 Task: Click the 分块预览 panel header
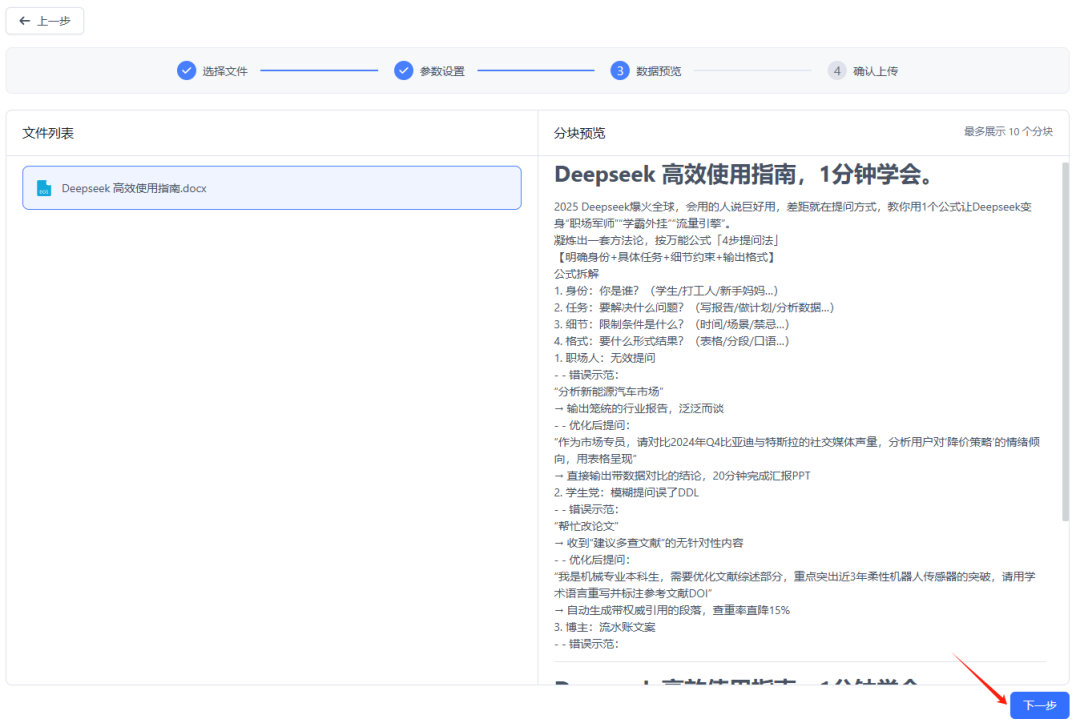[x=579, y=133]
